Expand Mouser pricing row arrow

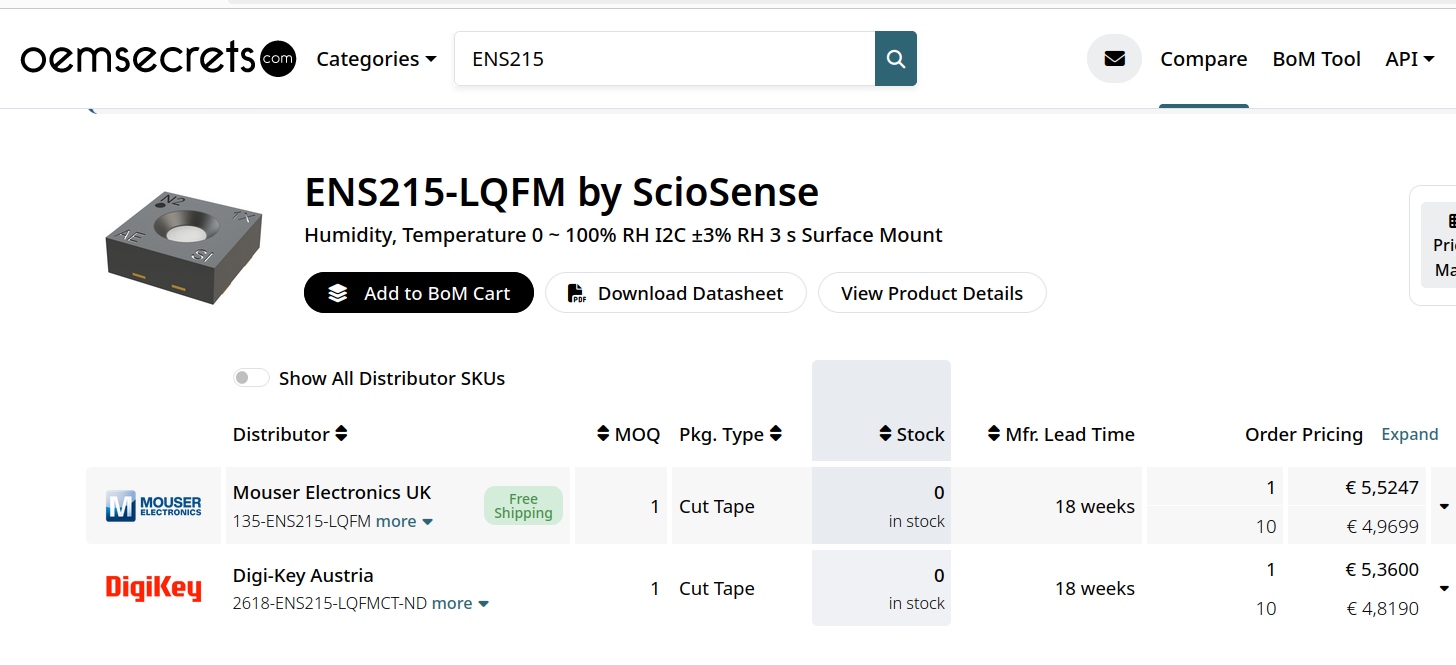1444,506
